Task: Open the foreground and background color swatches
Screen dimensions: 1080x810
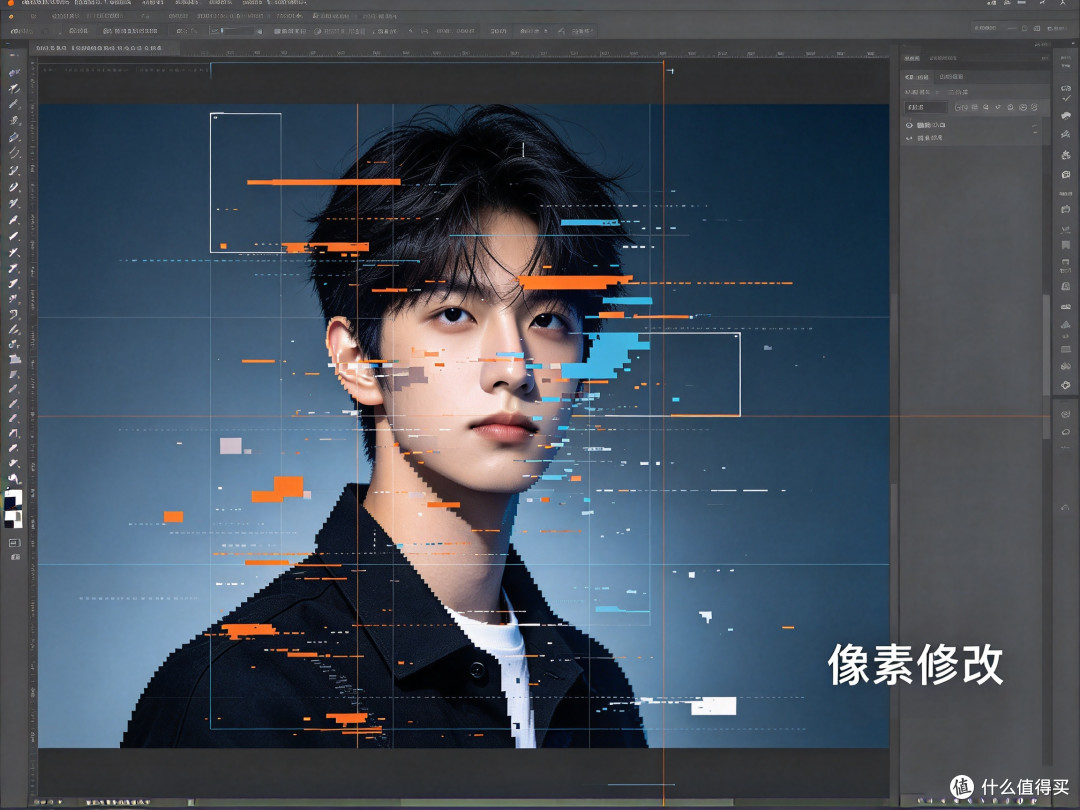Action: pos(14,508)
